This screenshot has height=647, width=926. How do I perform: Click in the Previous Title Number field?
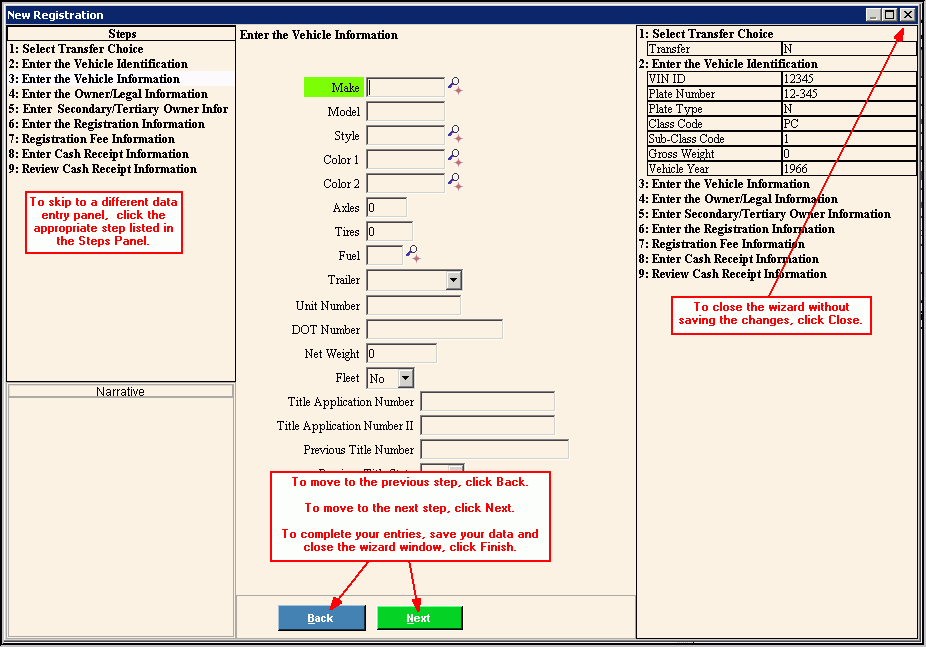click(x=494, y=450)
